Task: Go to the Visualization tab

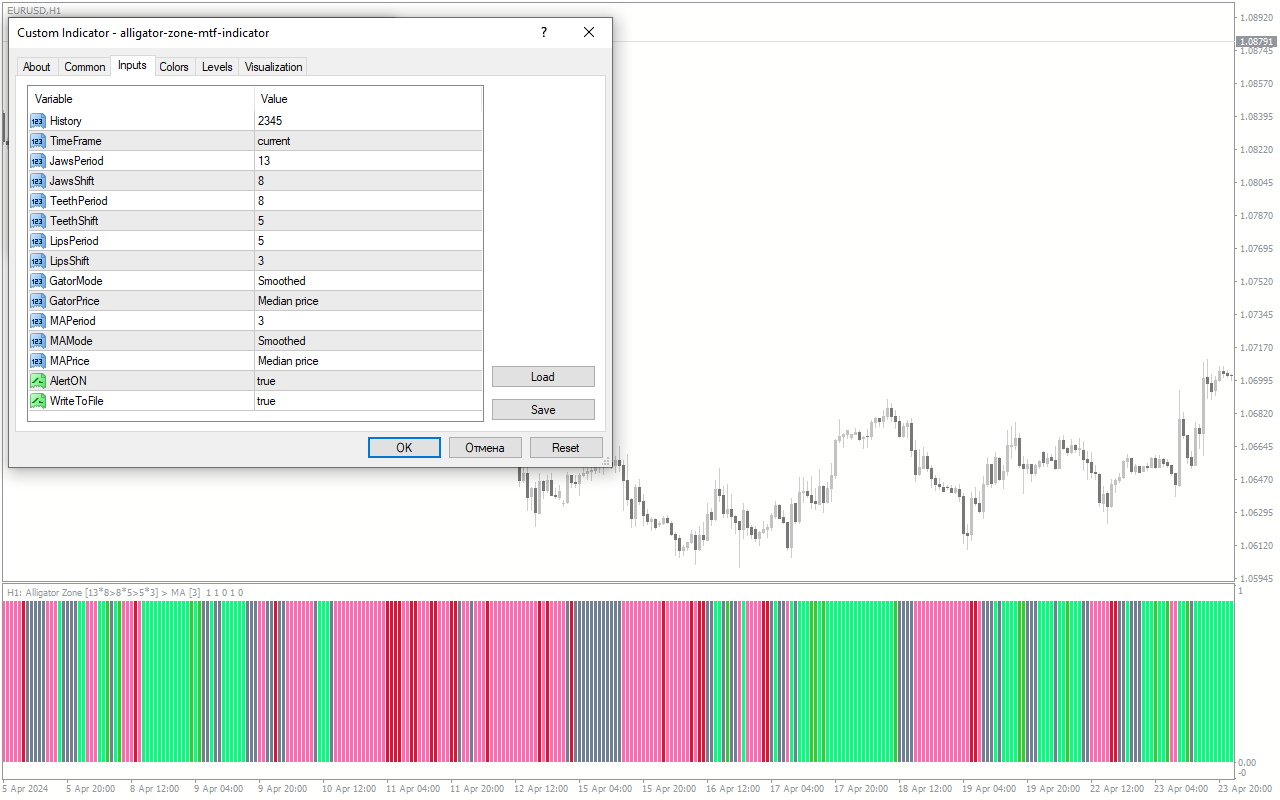Action: (274, 67)
